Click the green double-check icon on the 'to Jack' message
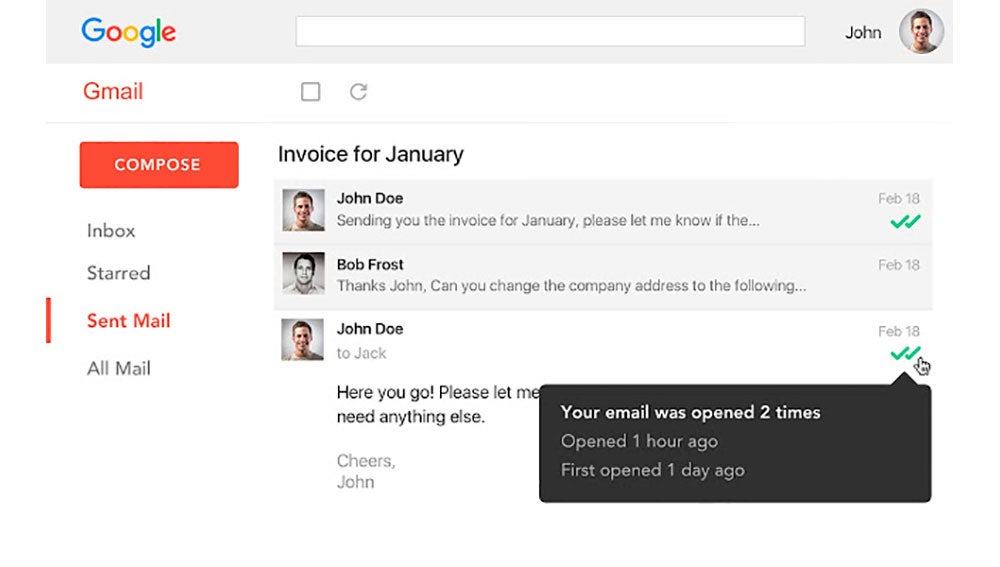The width and height of the screenshot is (1000, 567). [x=905, y=353]
